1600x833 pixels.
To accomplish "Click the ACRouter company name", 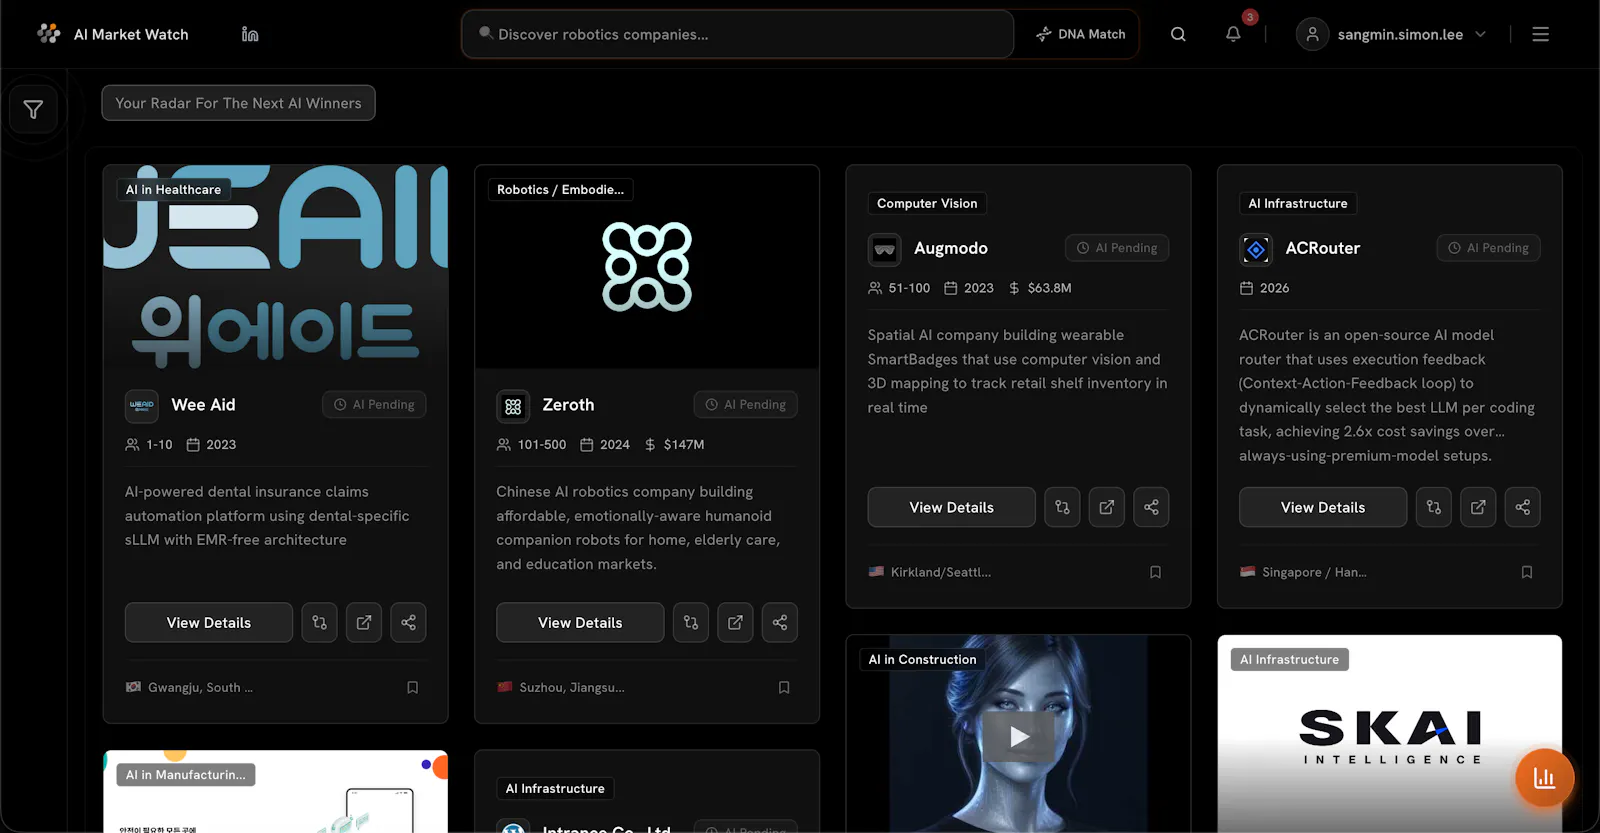I will point(1322,248).
